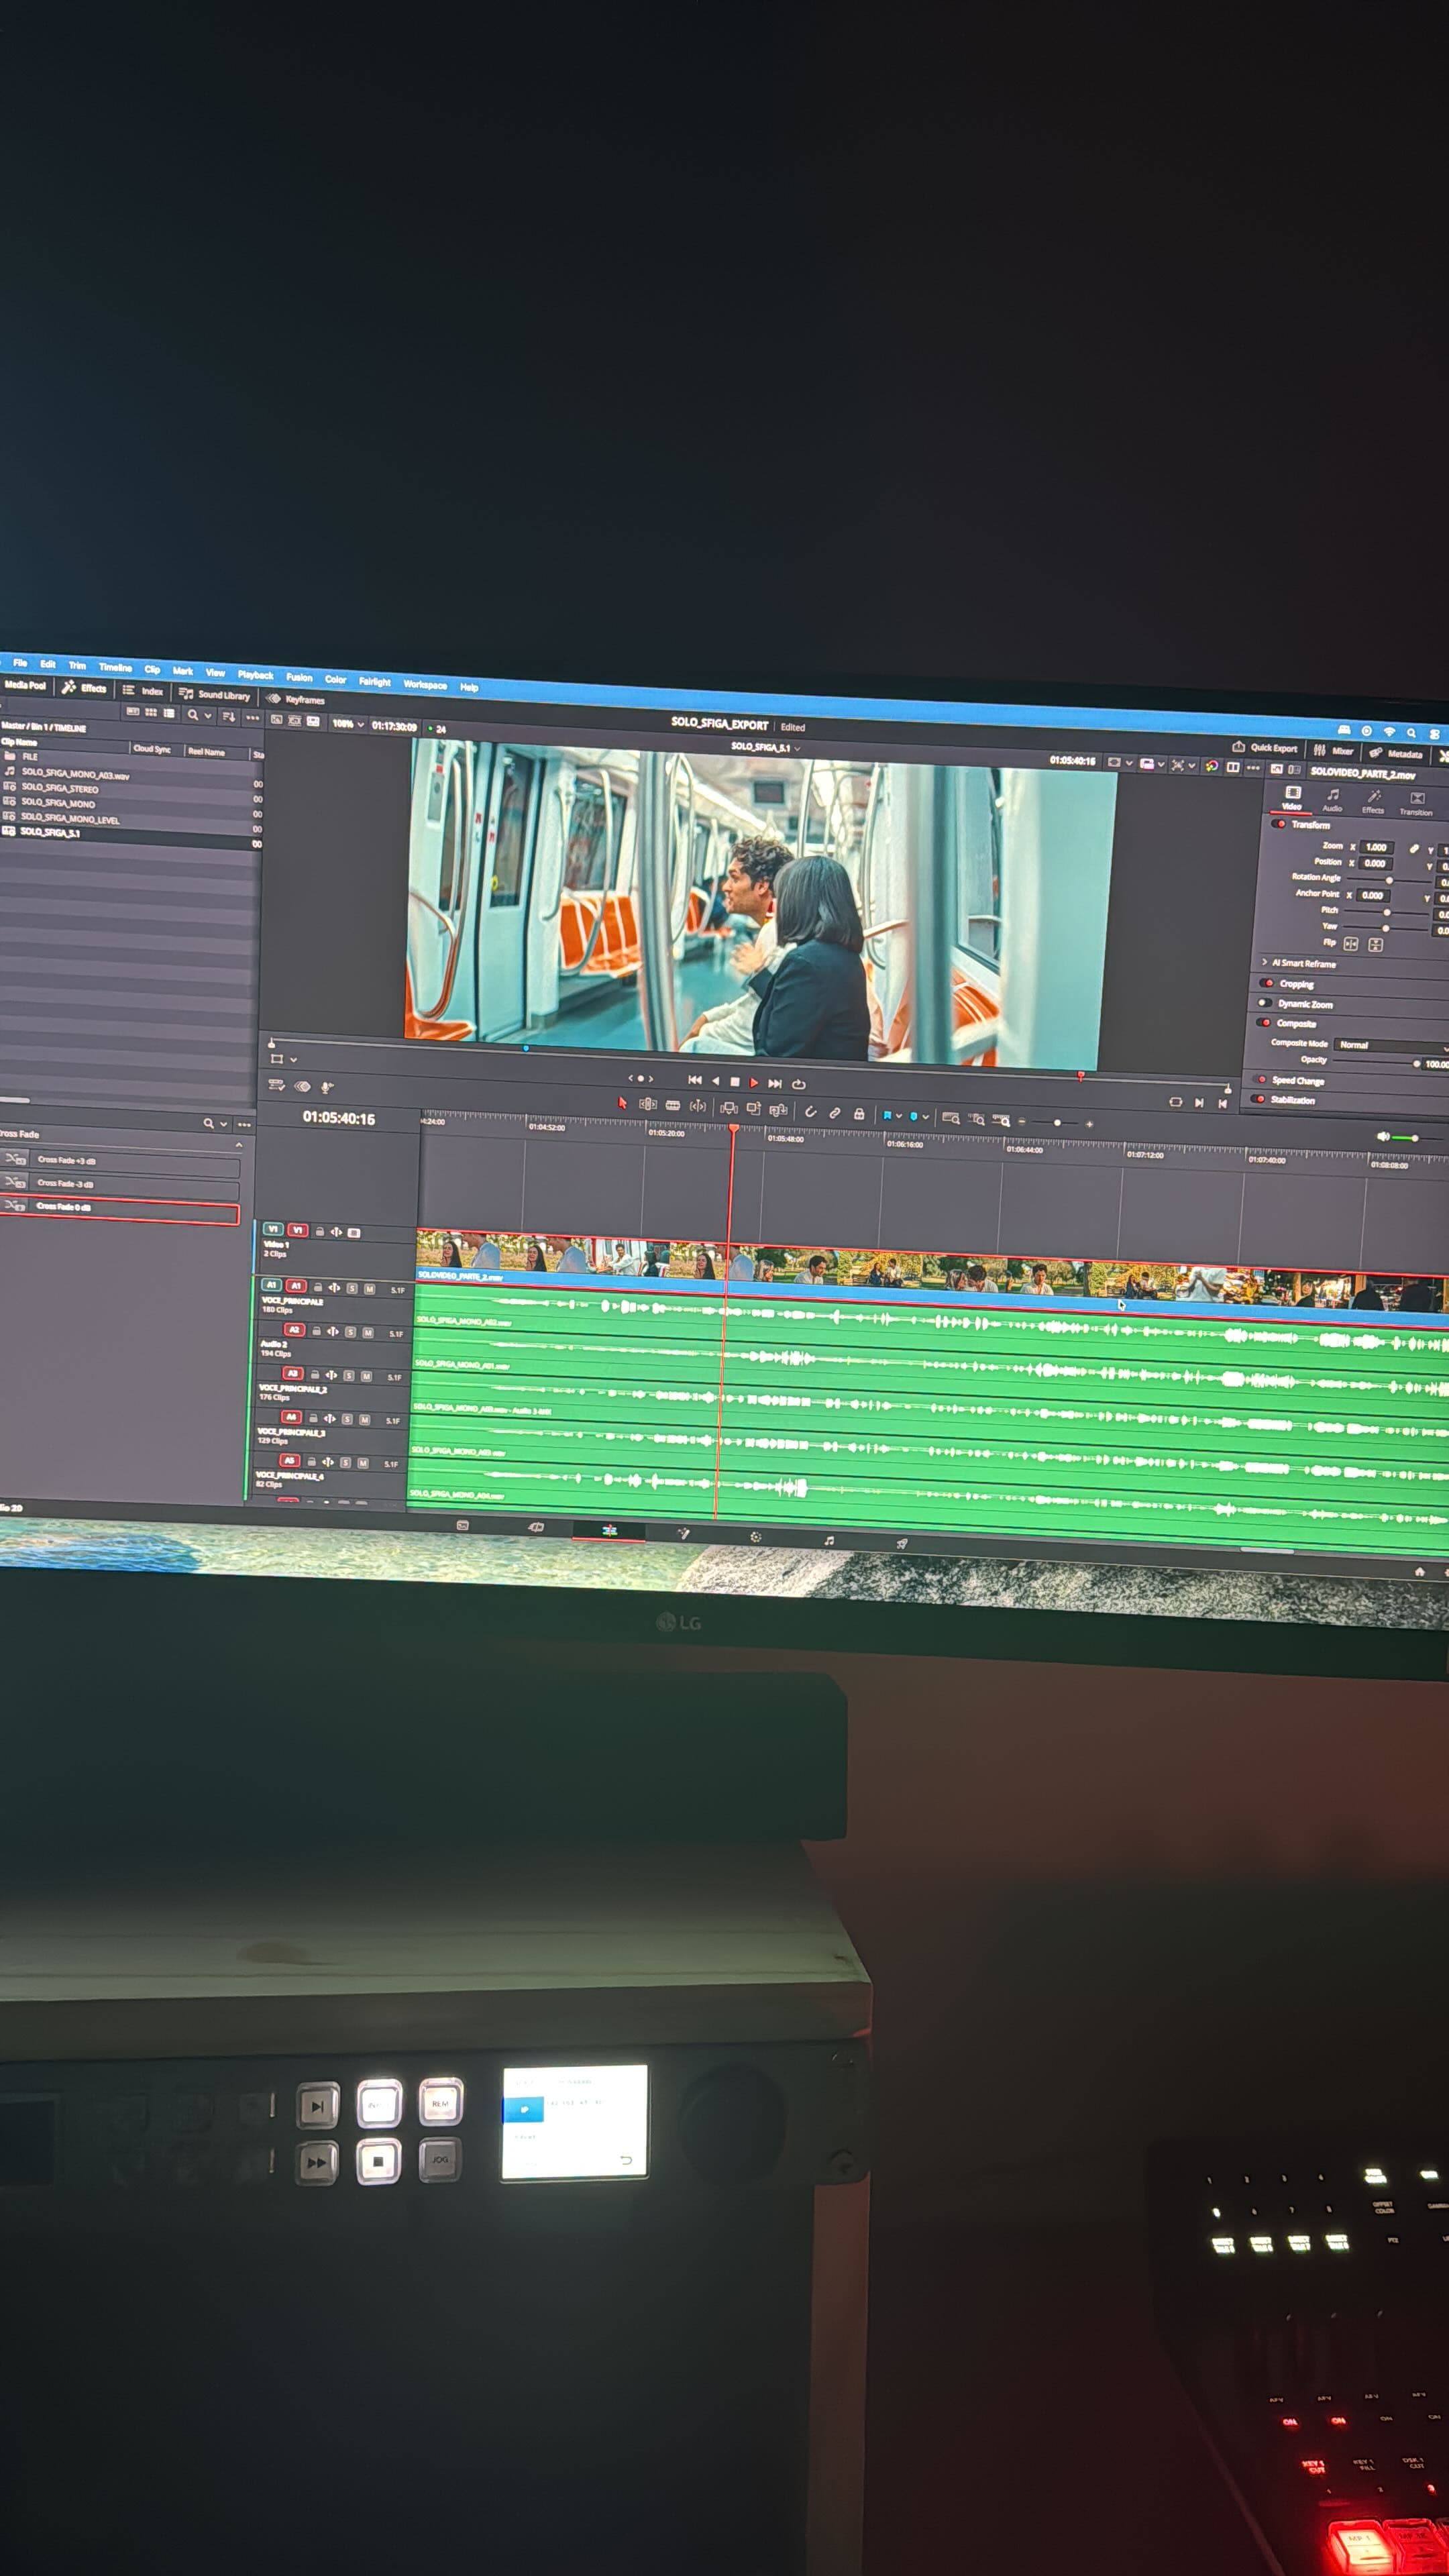Click the Full Extent Zoom icon
The height and width of the screenshot is (2576, 1449).
[x=951, y=1118]
